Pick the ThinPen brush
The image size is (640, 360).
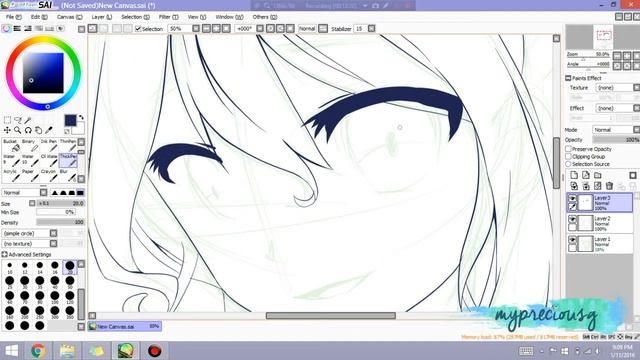click(68, 145)
